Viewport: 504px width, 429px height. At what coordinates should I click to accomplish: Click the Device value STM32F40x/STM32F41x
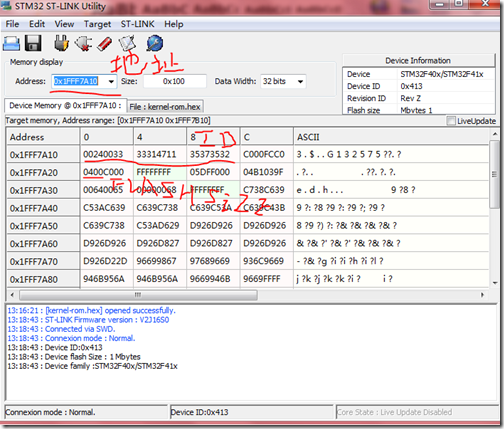442,74
